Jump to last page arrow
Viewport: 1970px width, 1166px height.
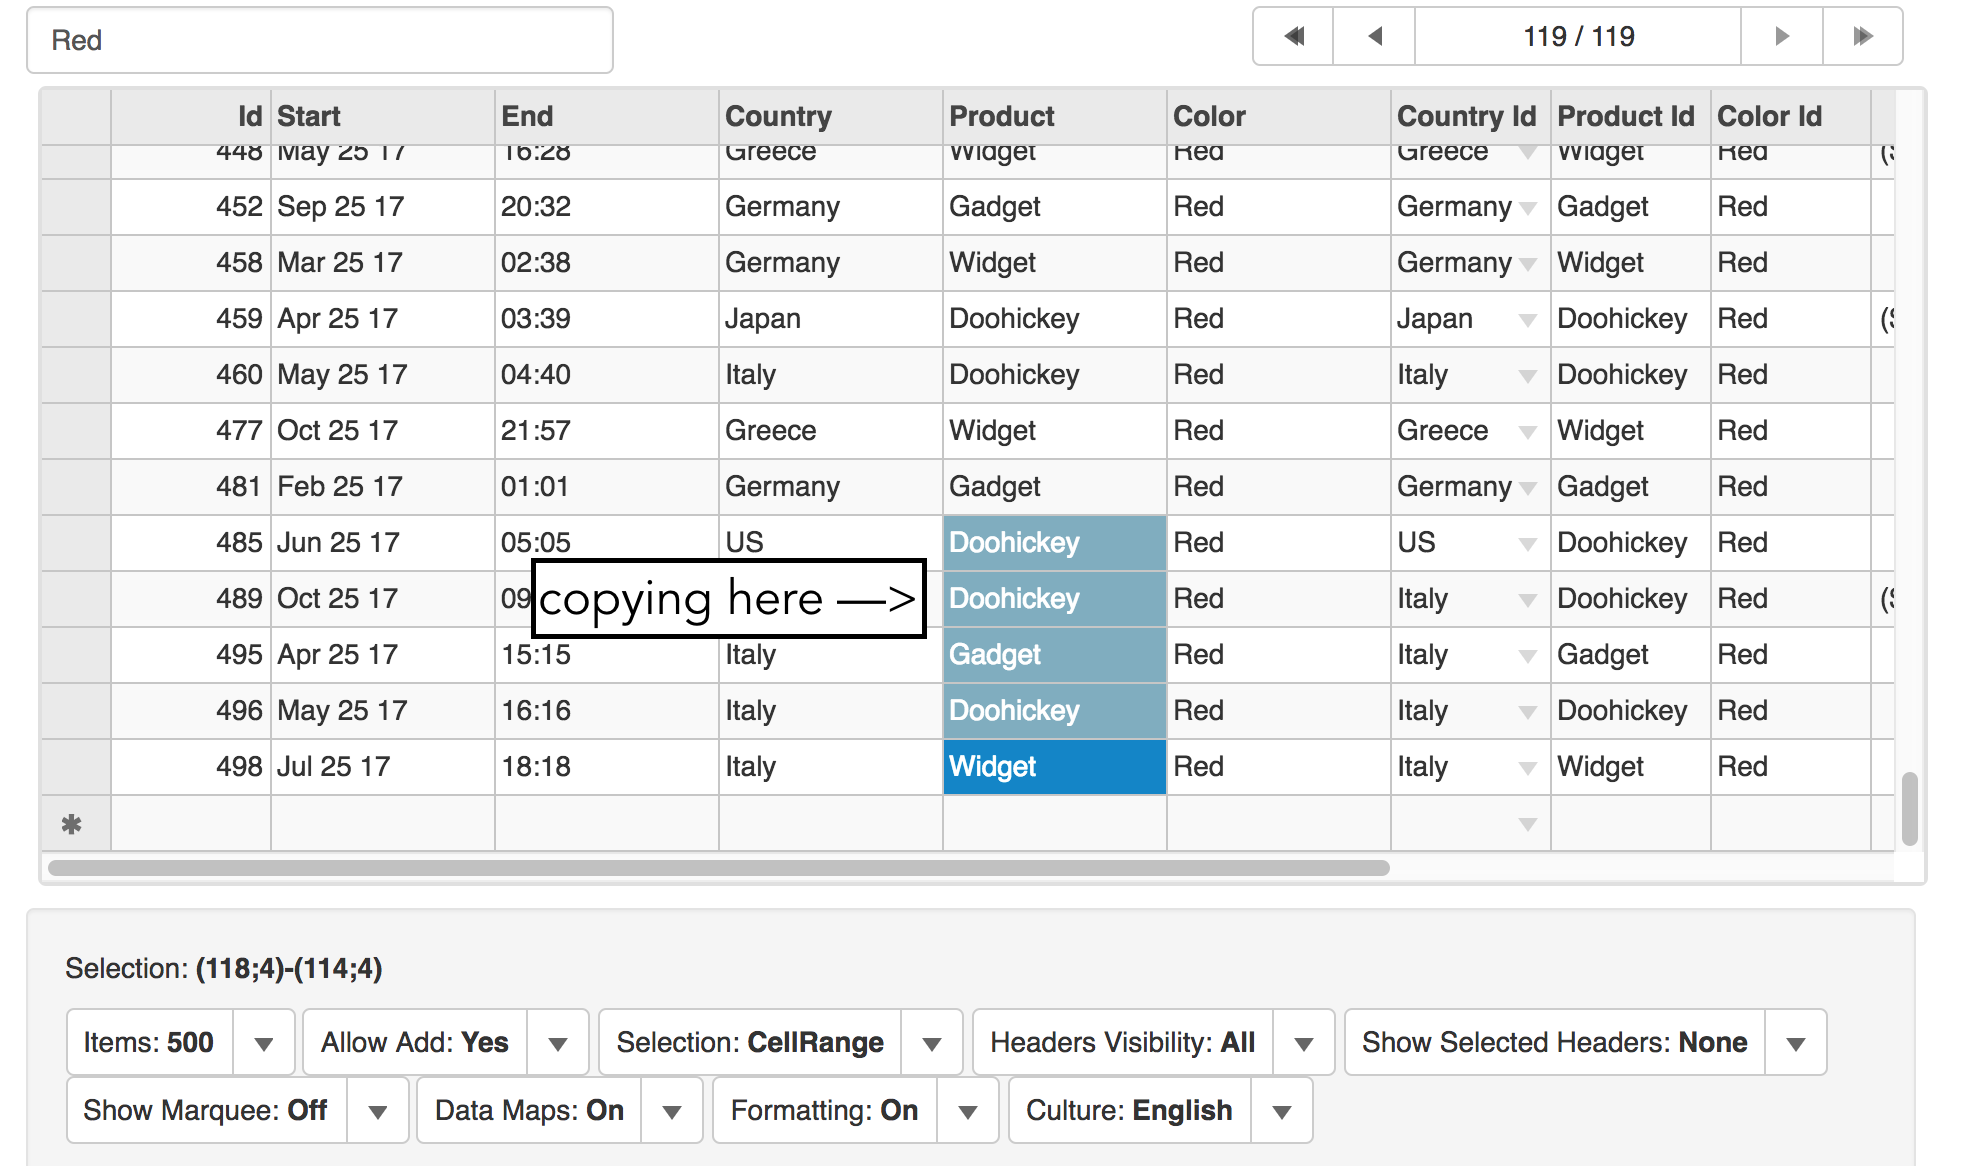point(1862,37)
